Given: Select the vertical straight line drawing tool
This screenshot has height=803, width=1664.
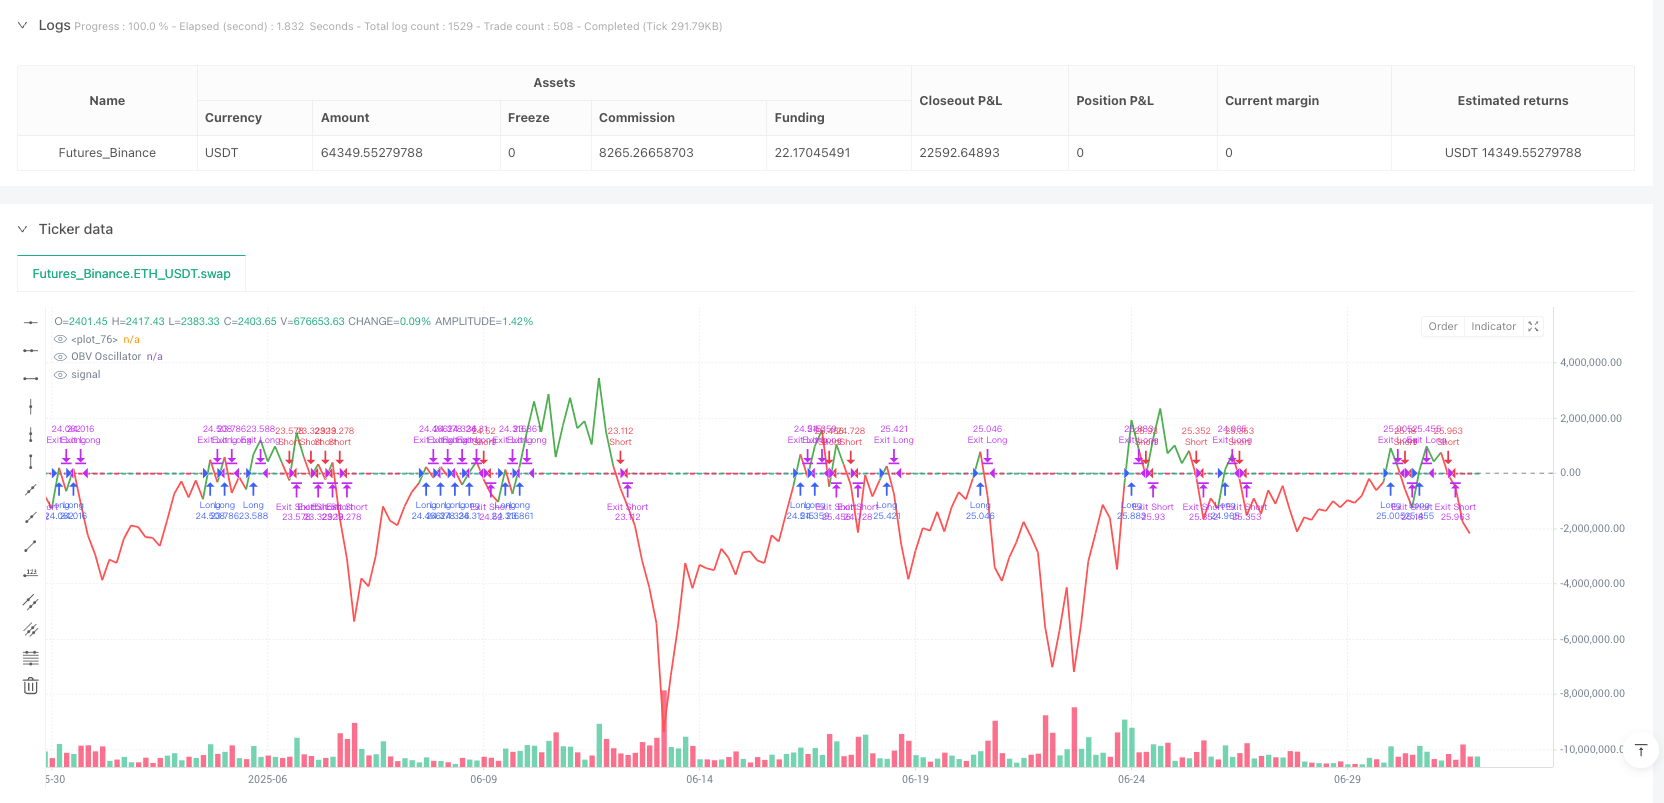Looking at the screenshot, I should (31, 406).
